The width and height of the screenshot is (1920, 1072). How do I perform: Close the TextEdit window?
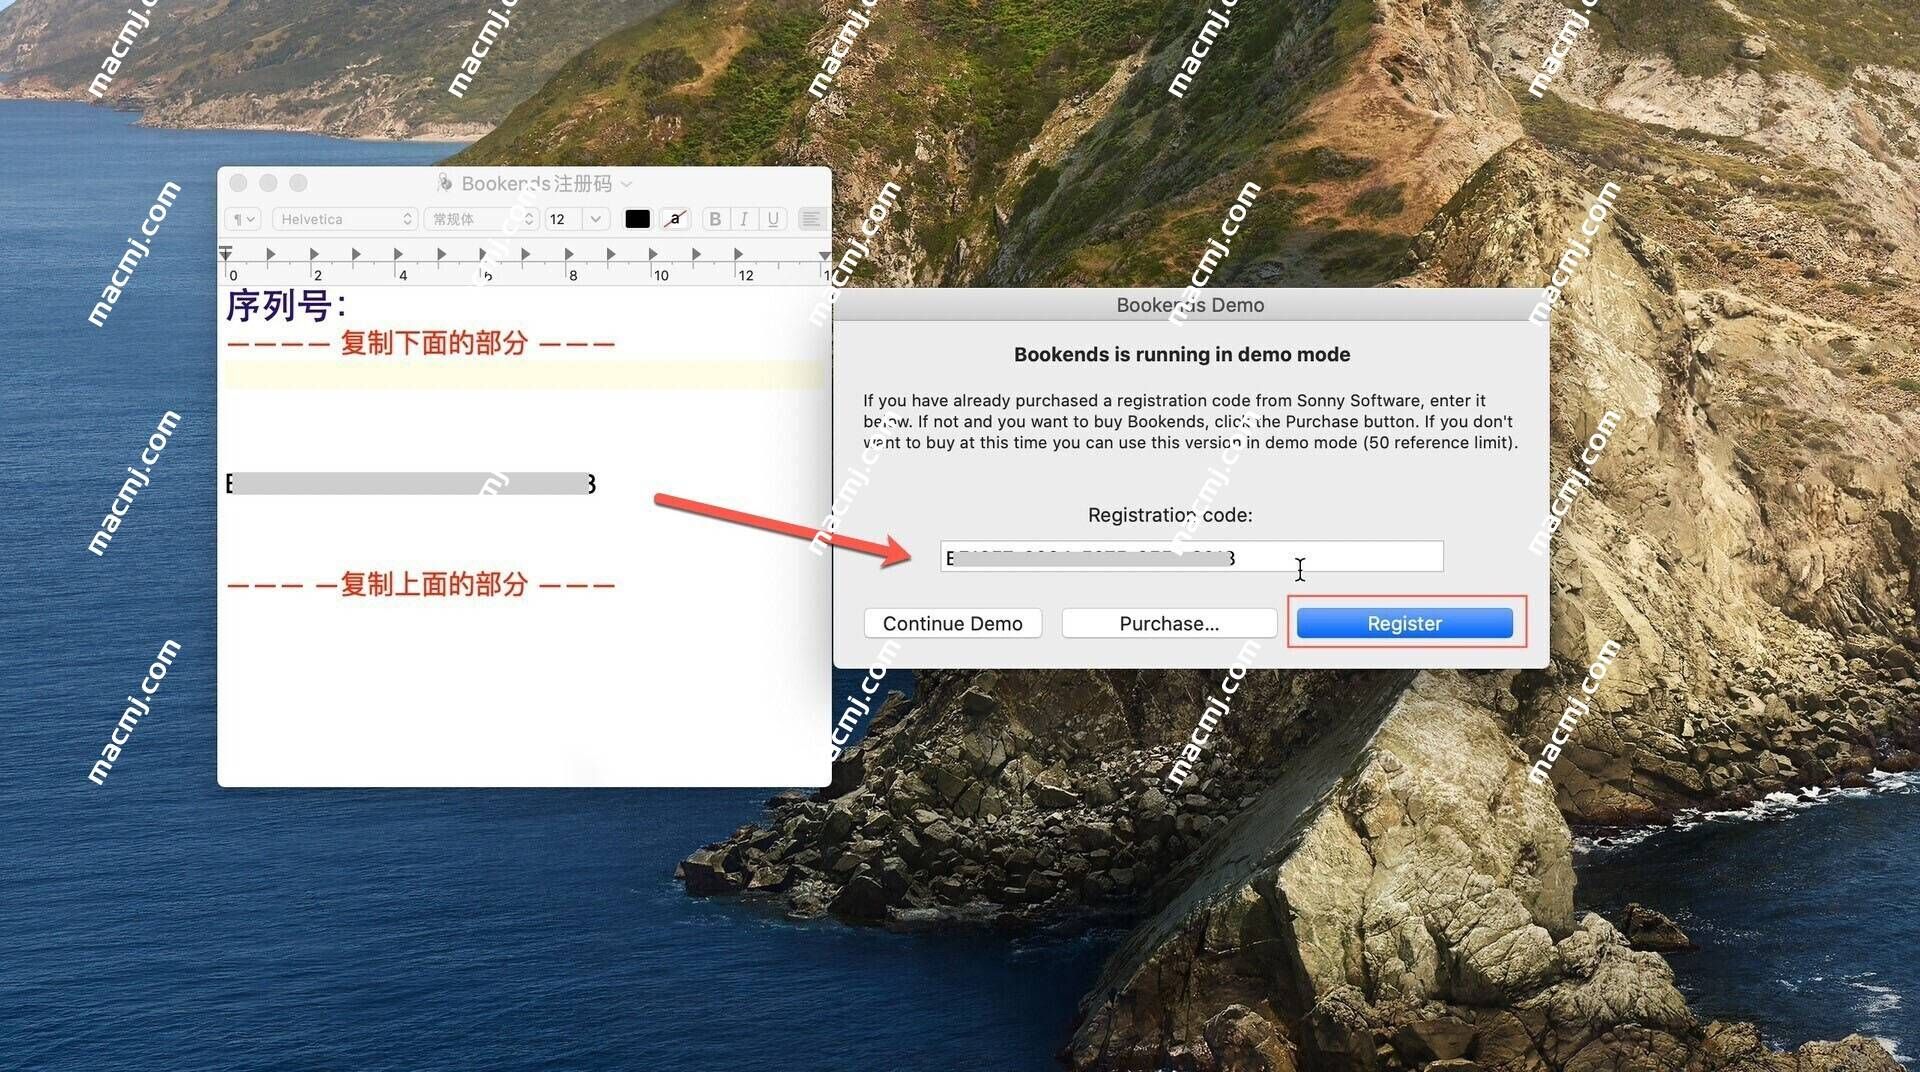click(x=238, y=183)
